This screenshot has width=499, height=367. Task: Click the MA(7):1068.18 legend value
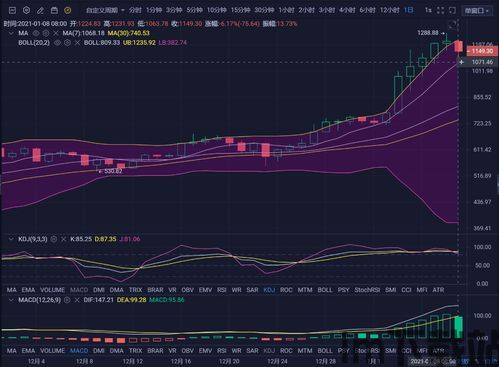click(83, 33)
